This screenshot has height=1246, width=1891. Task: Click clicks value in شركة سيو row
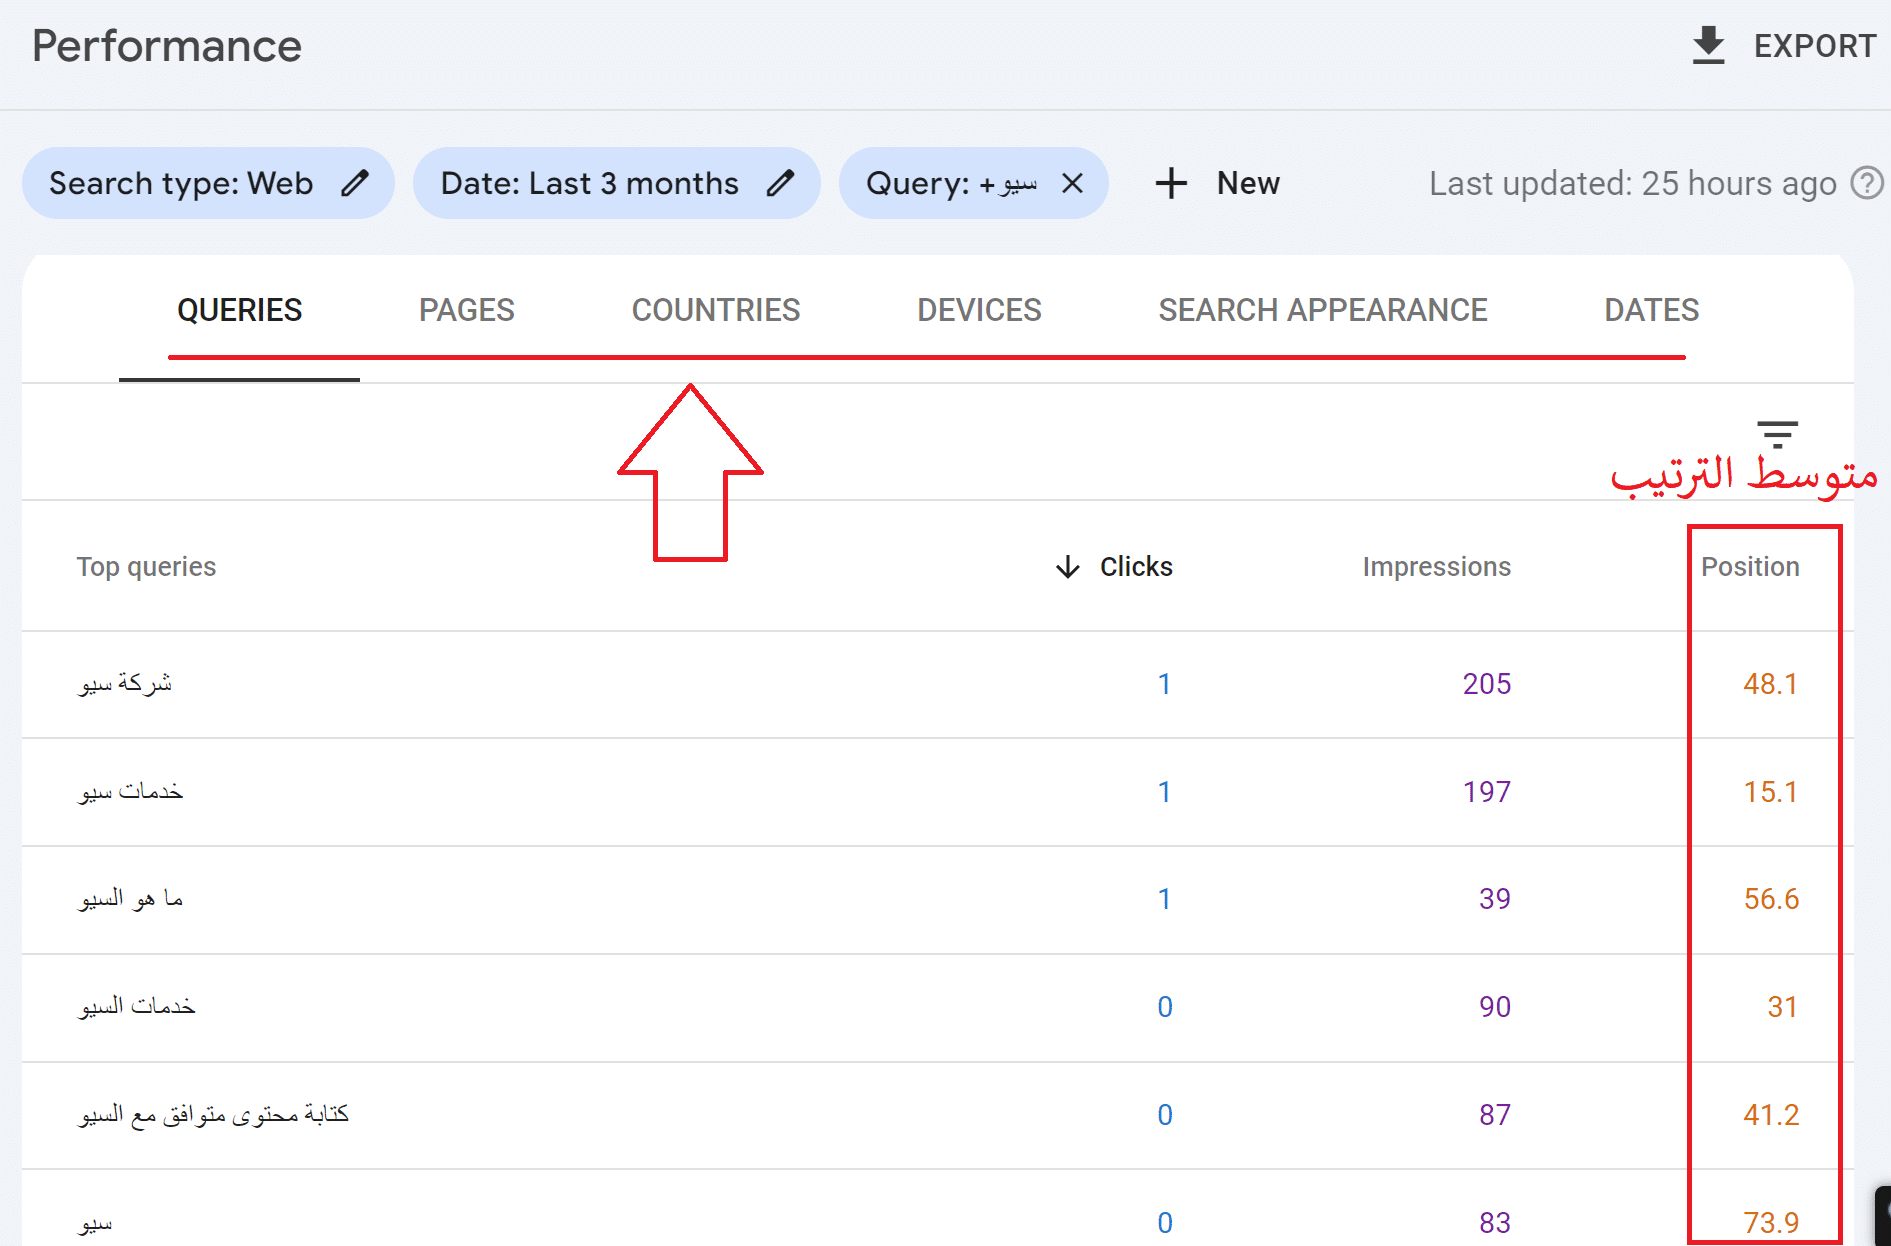pos(1164,683)
